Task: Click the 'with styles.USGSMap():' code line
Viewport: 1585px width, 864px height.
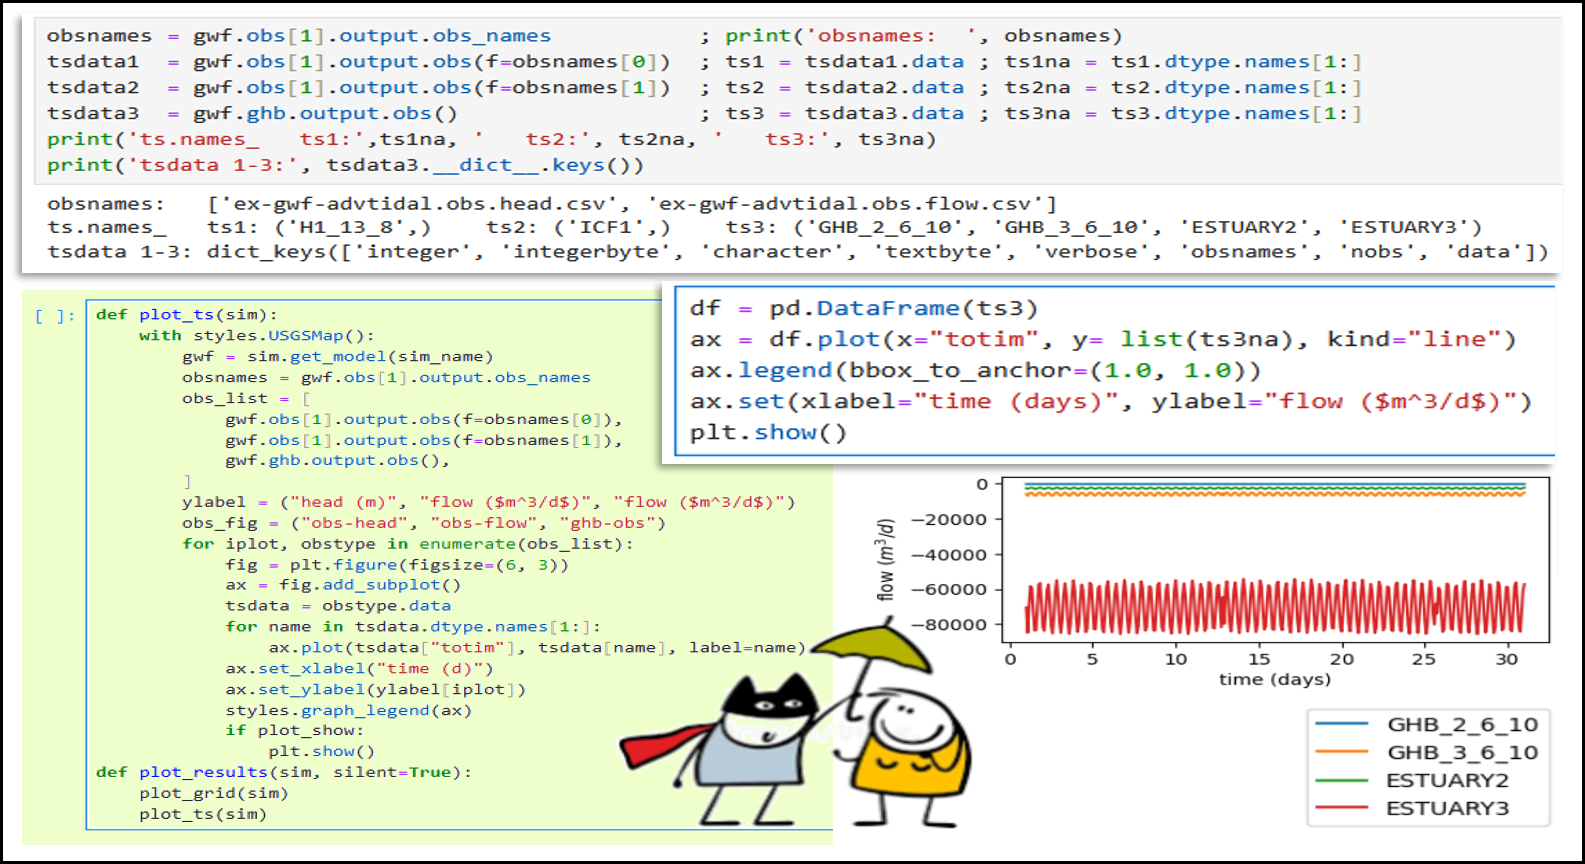Action: tap(256, 336)
